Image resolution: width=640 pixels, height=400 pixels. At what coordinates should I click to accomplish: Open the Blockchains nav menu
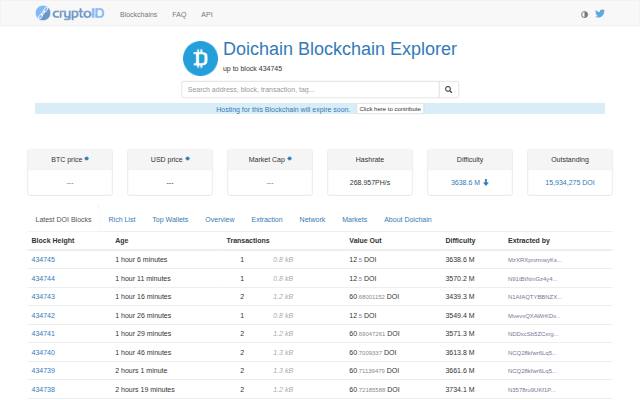[138, 14]
